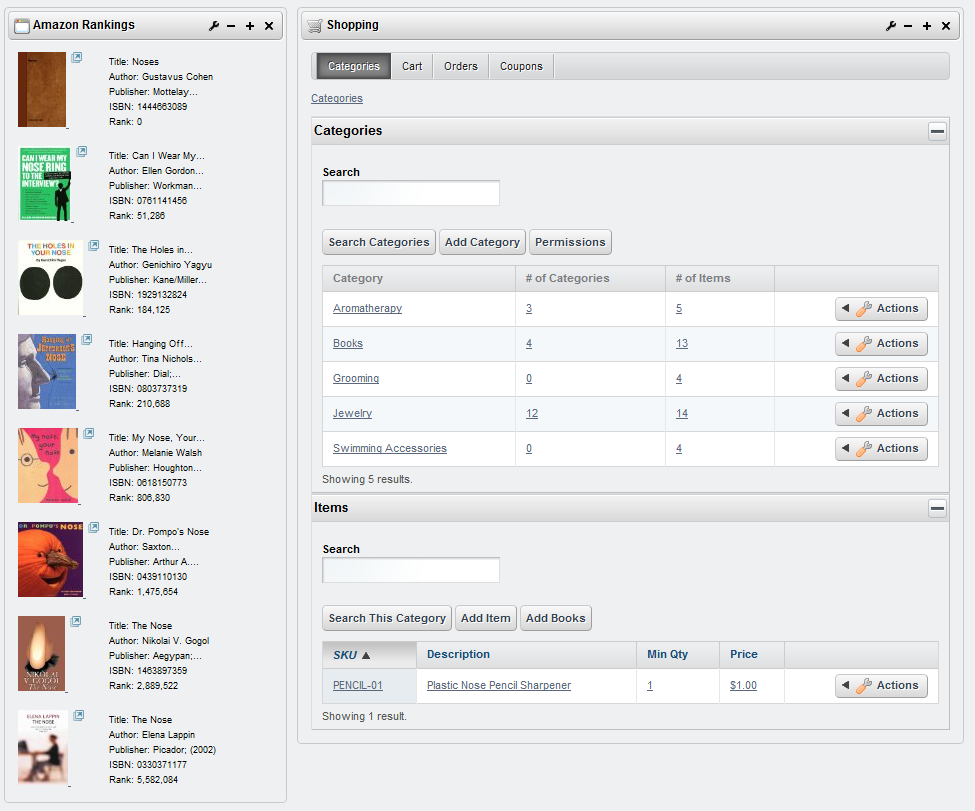Click Add Books button
The image size is (975, 811).
555,618
